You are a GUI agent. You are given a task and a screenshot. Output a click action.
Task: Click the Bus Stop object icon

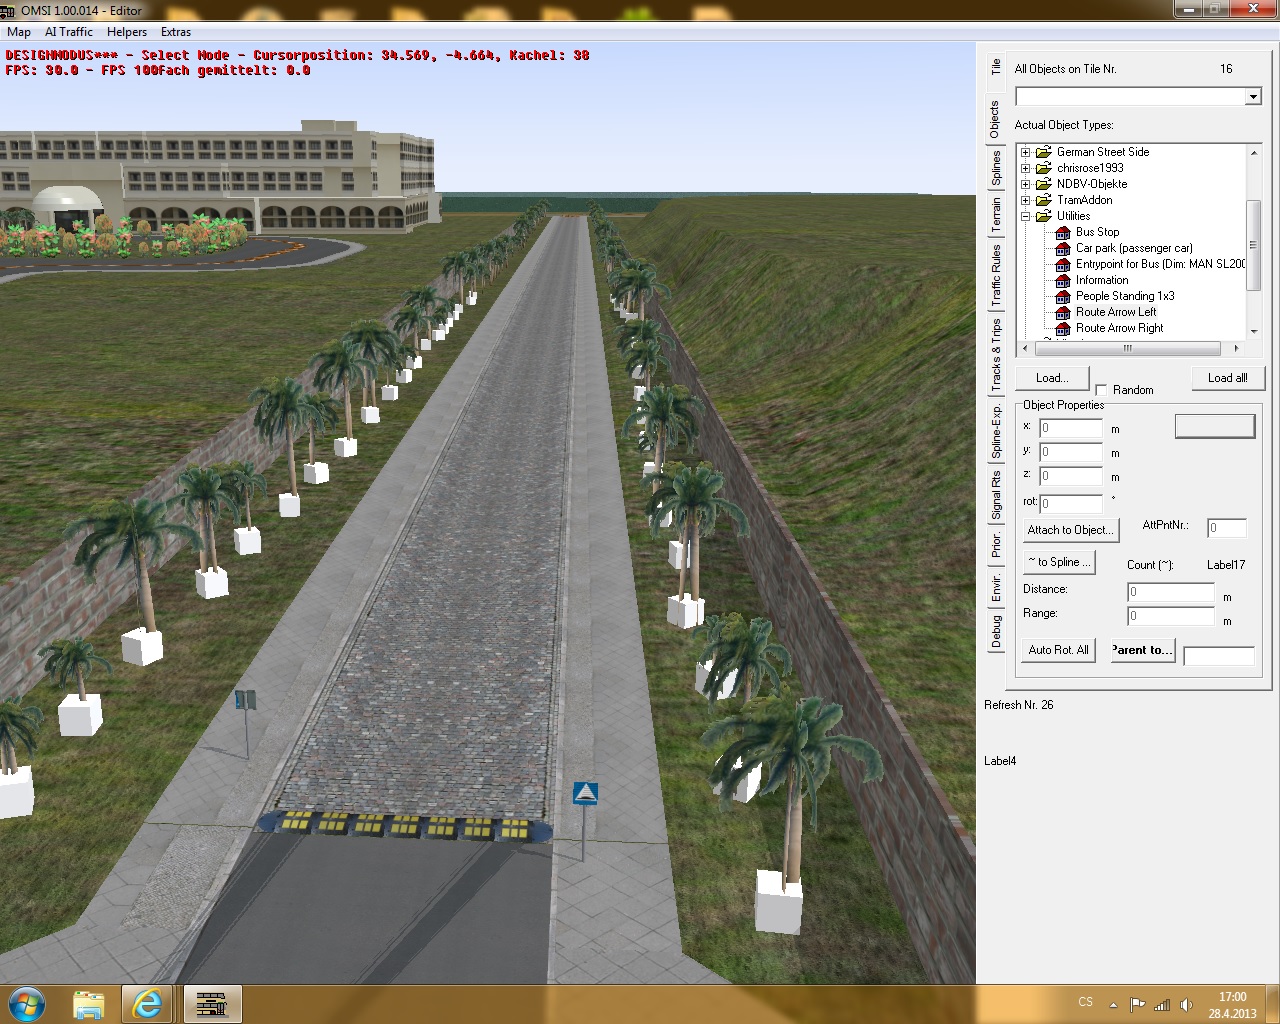[1063, 232]
